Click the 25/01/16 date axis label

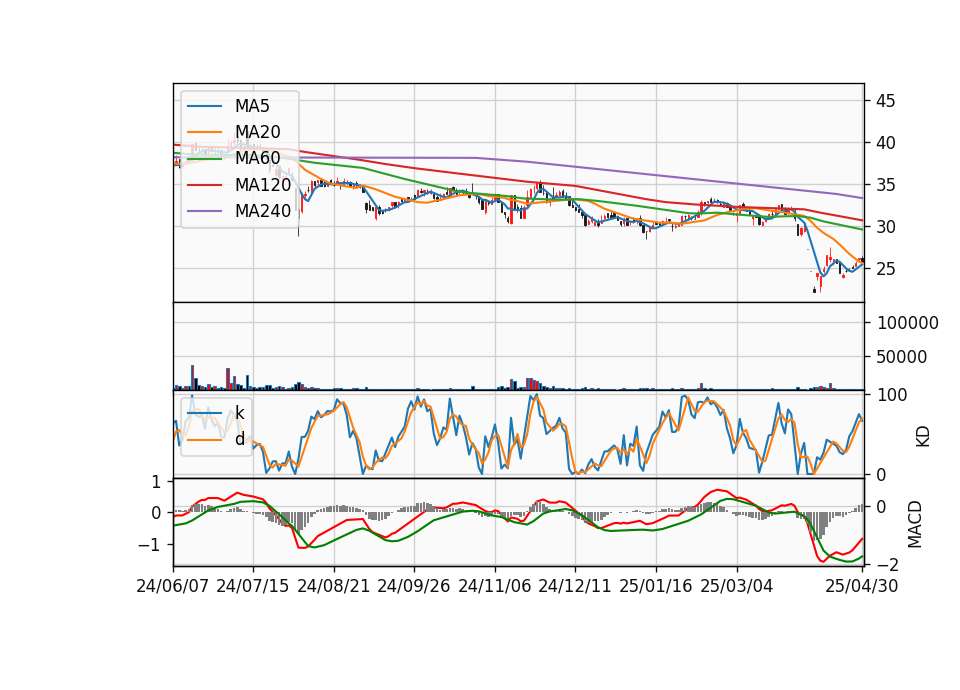(x=656, y=586)
